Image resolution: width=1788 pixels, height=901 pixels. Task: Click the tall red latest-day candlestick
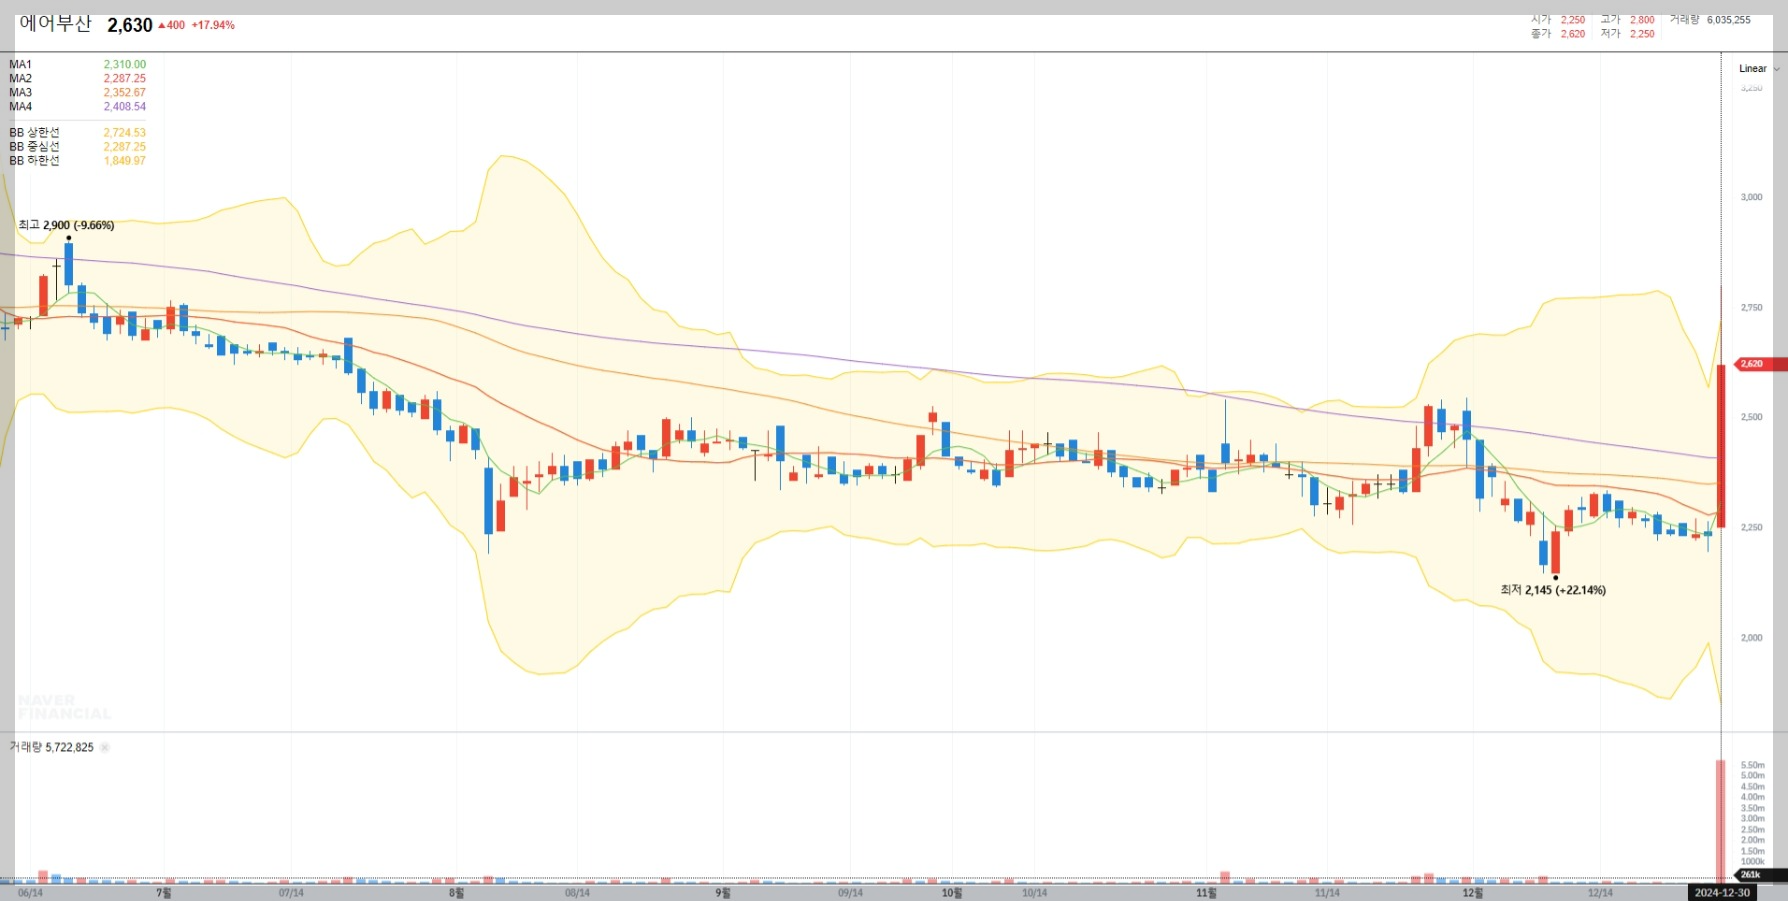1721,446
